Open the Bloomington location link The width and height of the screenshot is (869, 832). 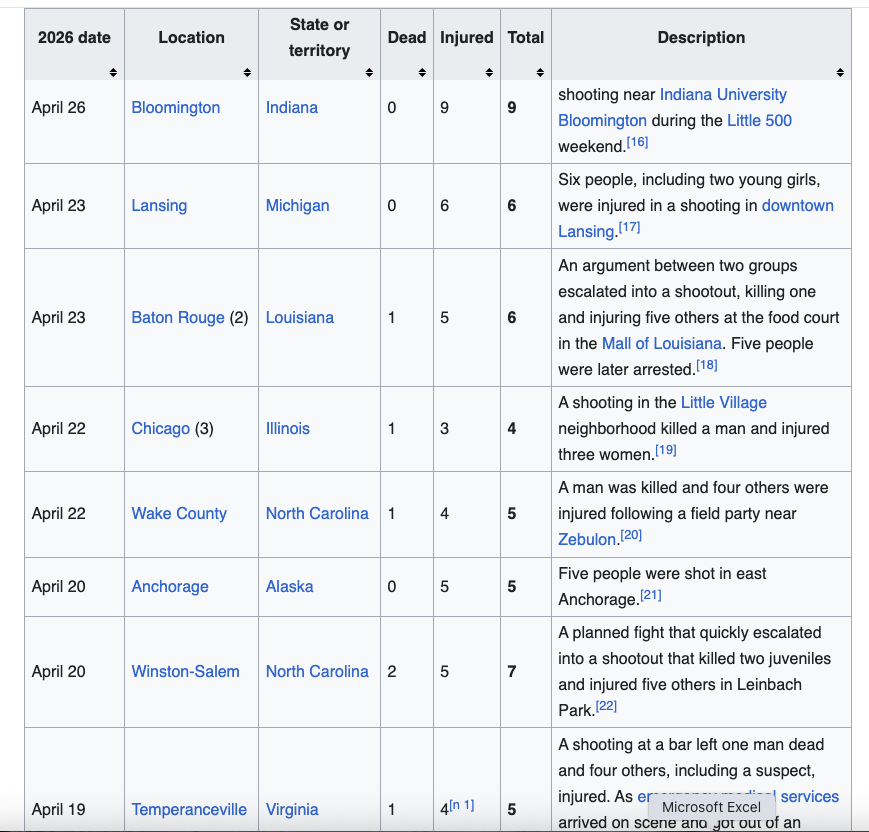click(x=176, y=108)
